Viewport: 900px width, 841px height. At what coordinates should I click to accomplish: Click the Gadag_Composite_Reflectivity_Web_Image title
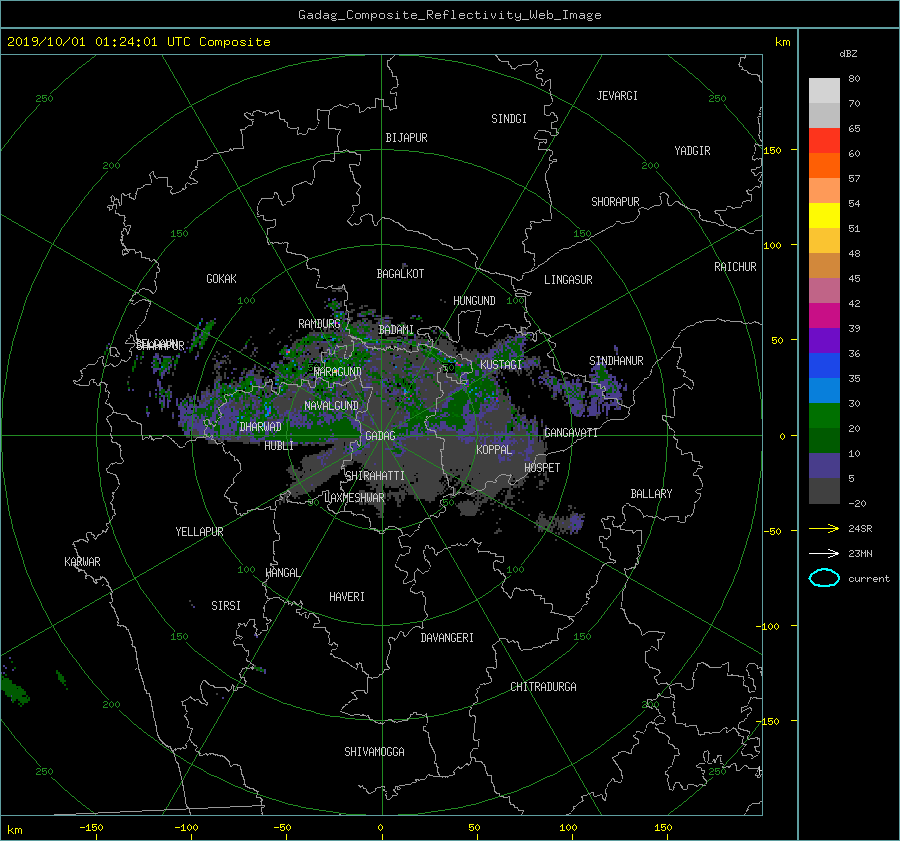pyautogui.click(x=449, y=15)
